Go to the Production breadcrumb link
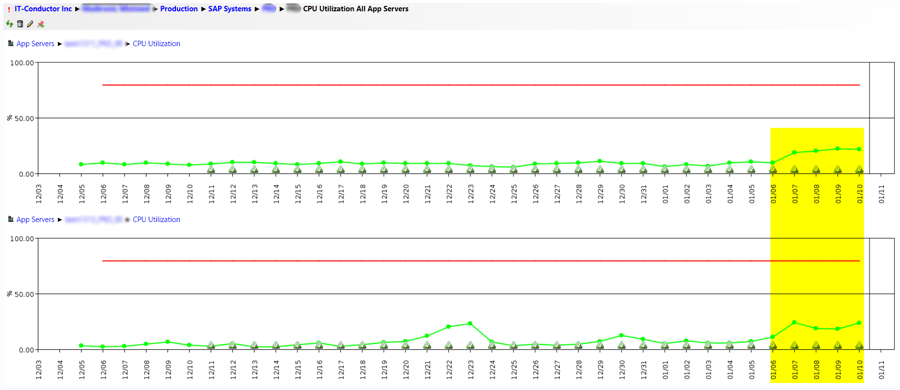900x390 pixels. 179,9
